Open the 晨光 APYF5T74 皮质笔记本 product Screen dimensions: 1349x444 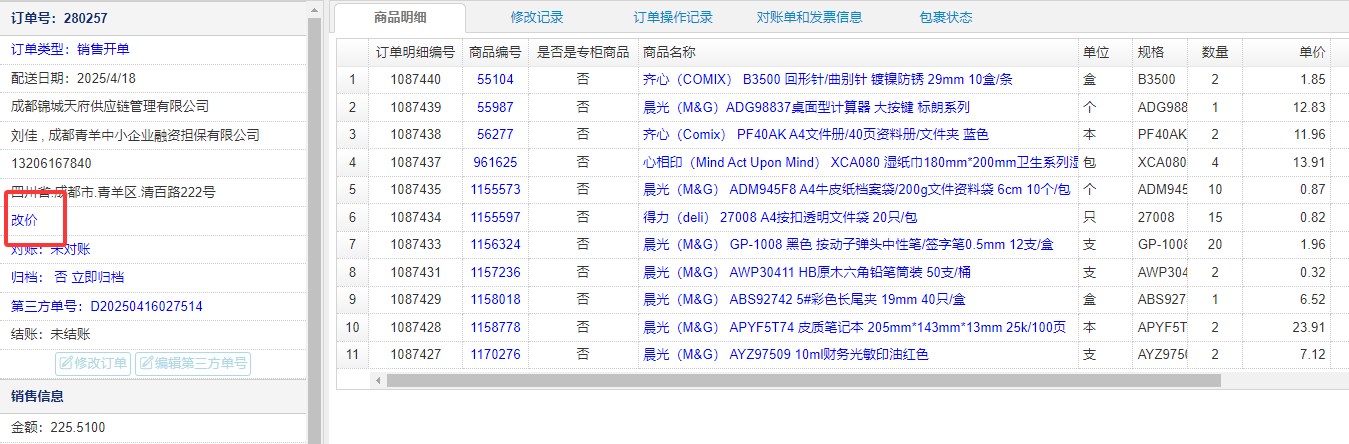(x=854, y=326)
